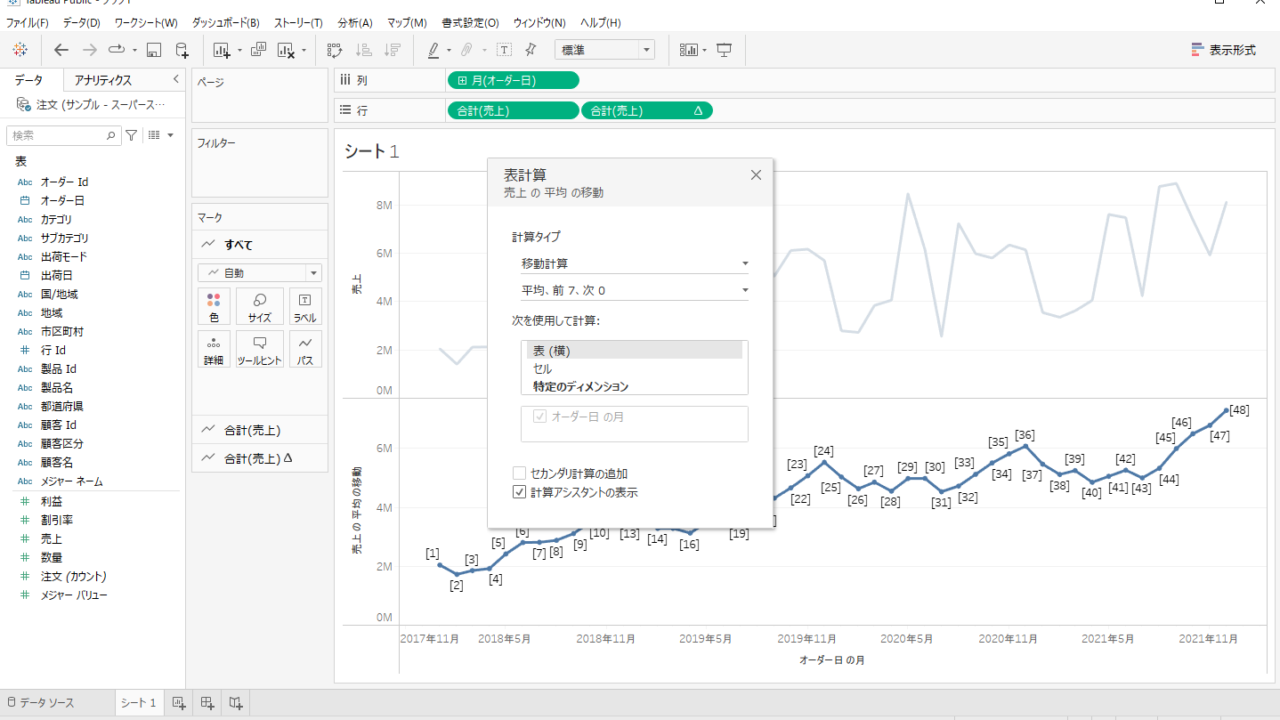Expand the new worksheet toolbar dropdown arrow
Image resolution: width=1280 pixels, height=720 pixels.
pyautogui.click(x=240, y=50)
